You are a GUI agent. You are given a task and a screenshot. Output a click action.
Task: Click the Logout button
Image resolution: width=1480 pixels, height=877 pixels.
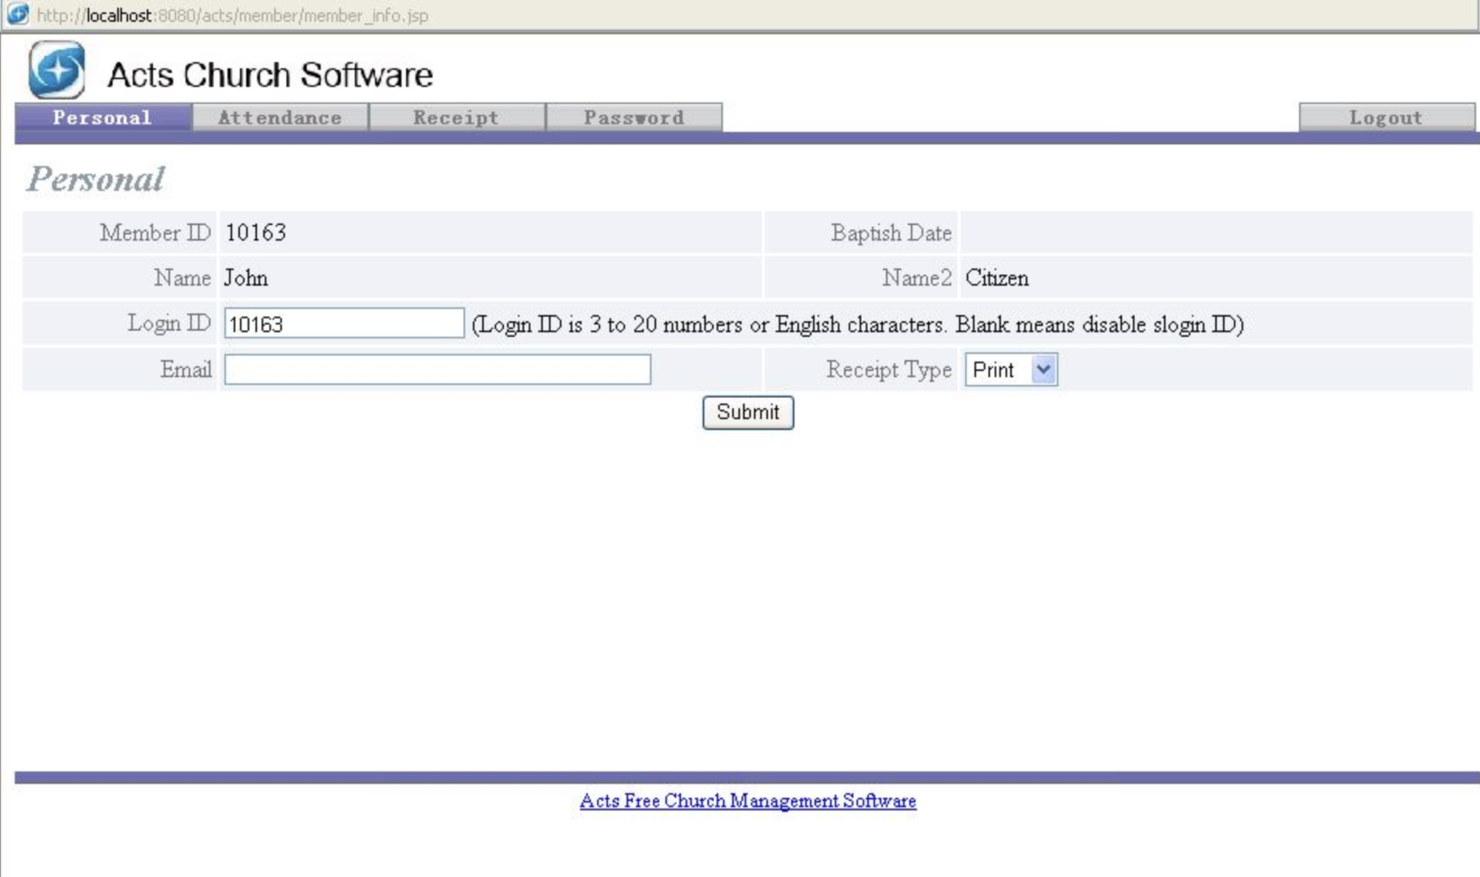1387,117
